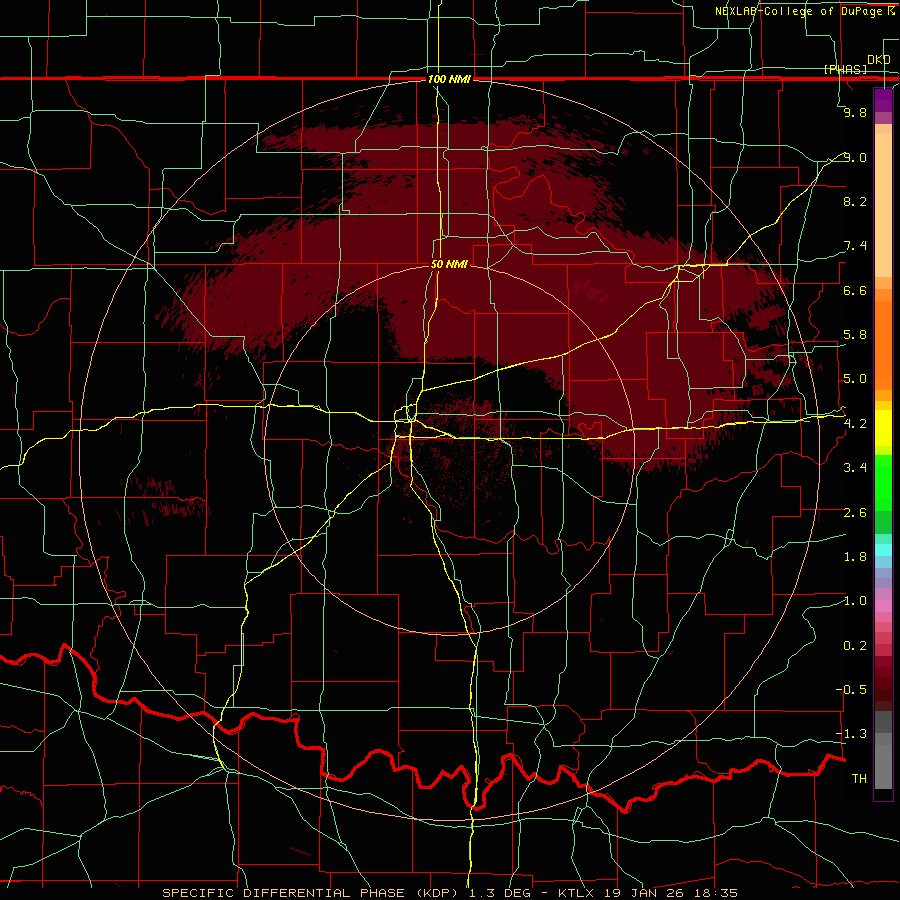Pick the yellow swatch on the color bar
Image resolution: width=900 pixels, height=900 pixels.
[x=883, y=428]
